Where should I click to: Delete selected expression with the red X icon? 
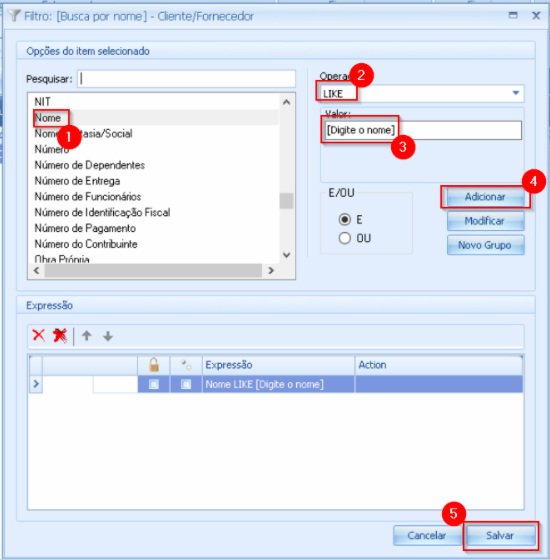[38, 336]
